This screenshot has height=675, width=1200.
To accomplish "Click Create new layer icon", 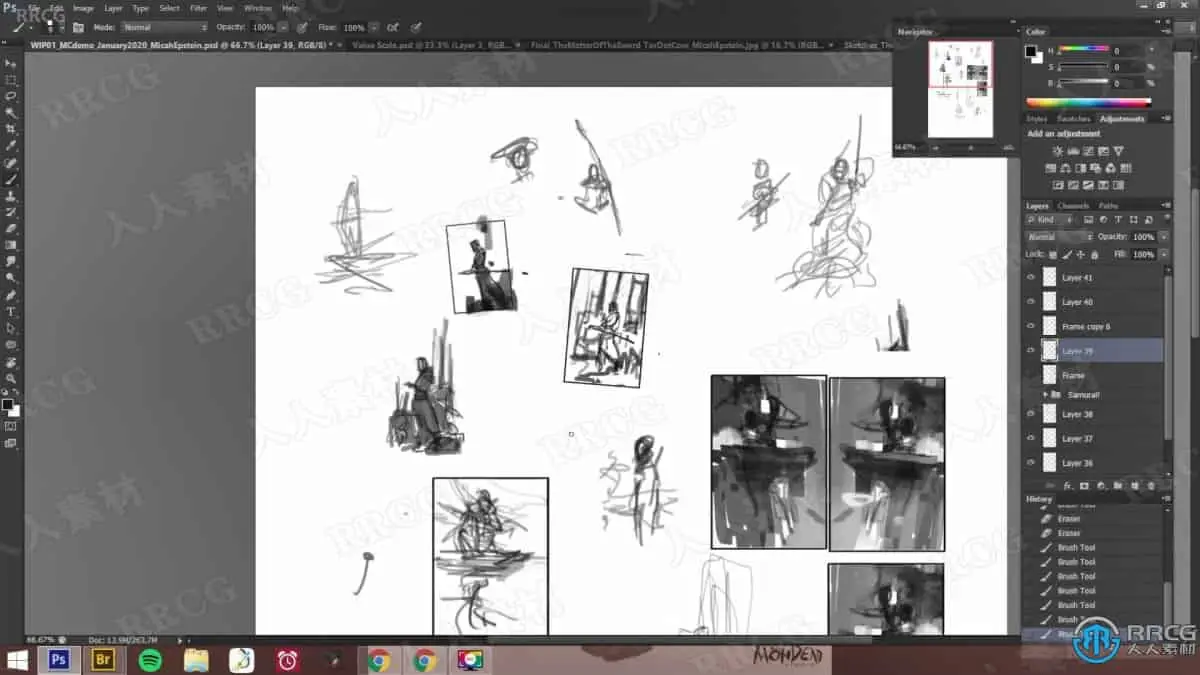I will pyautogui.click(x=1134, y=486).
